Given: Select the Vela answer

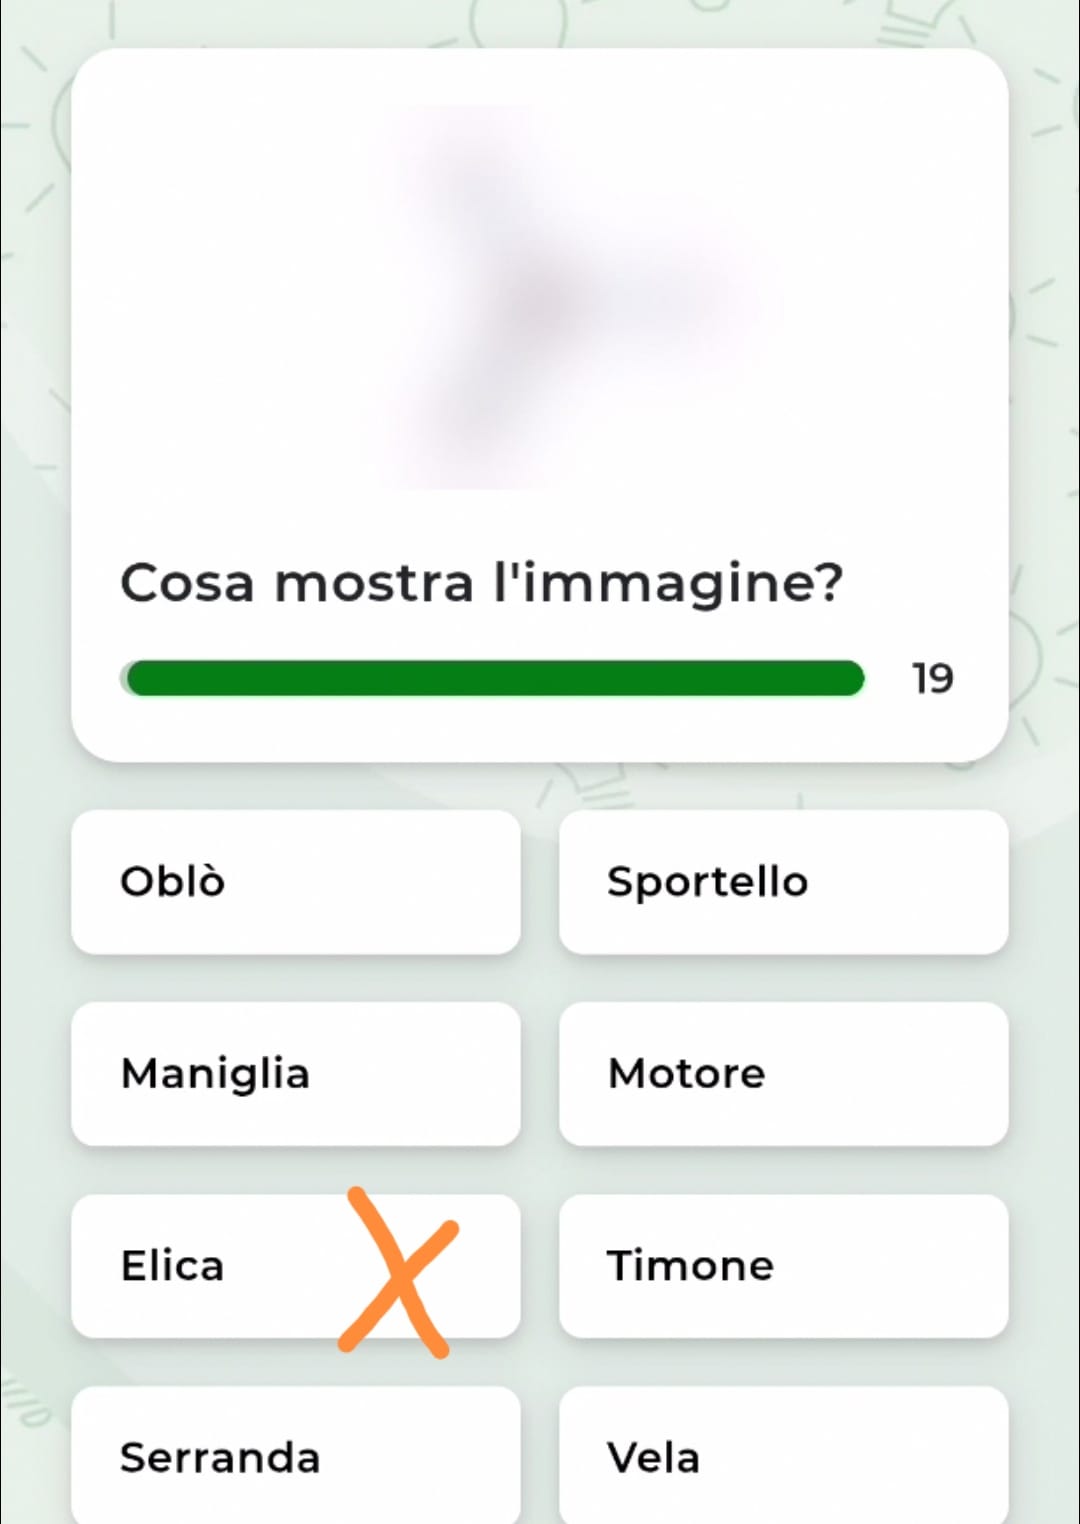Looking at the screenshot, I should 783,1456.
